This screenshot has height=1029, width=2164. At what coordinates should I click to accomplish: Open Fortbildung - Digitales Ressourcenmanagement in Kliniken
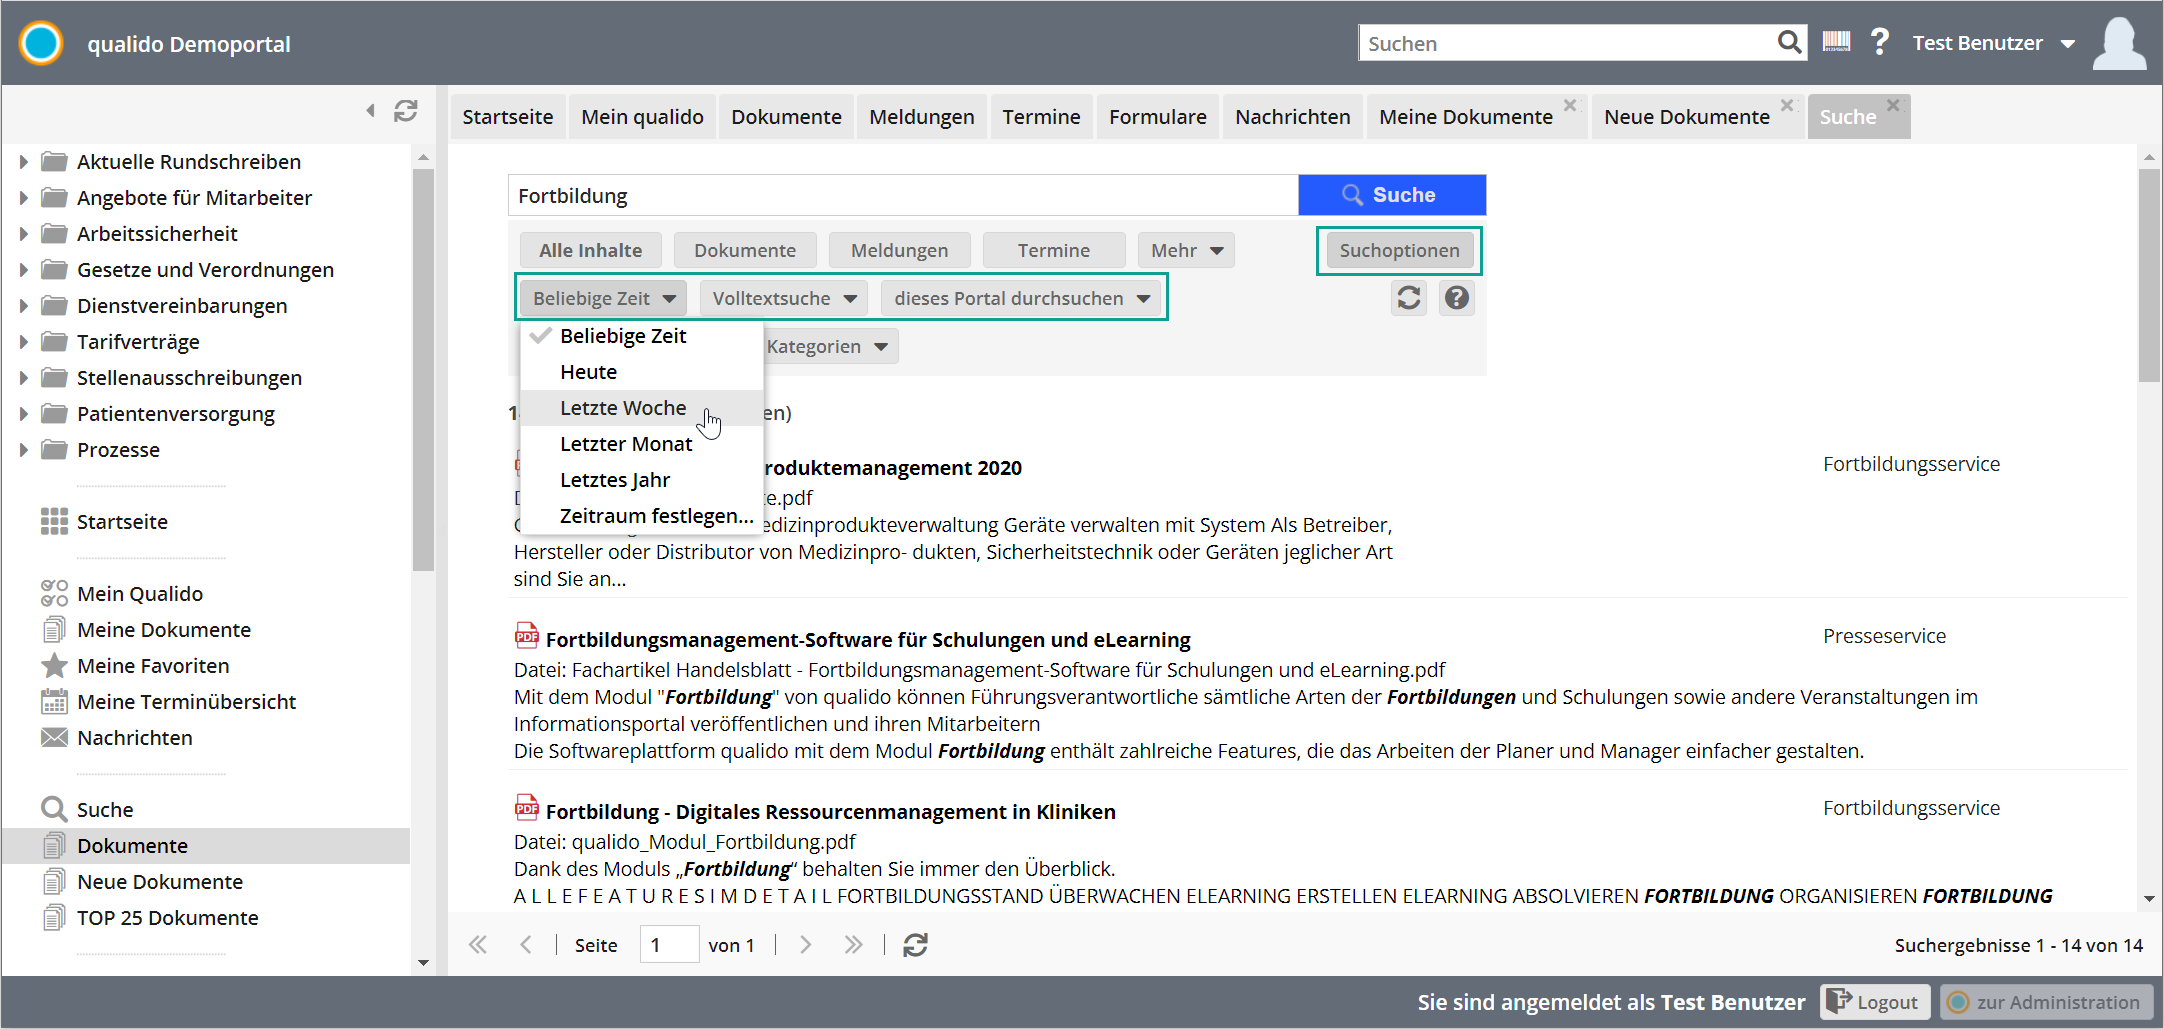(x=830, y=812)
